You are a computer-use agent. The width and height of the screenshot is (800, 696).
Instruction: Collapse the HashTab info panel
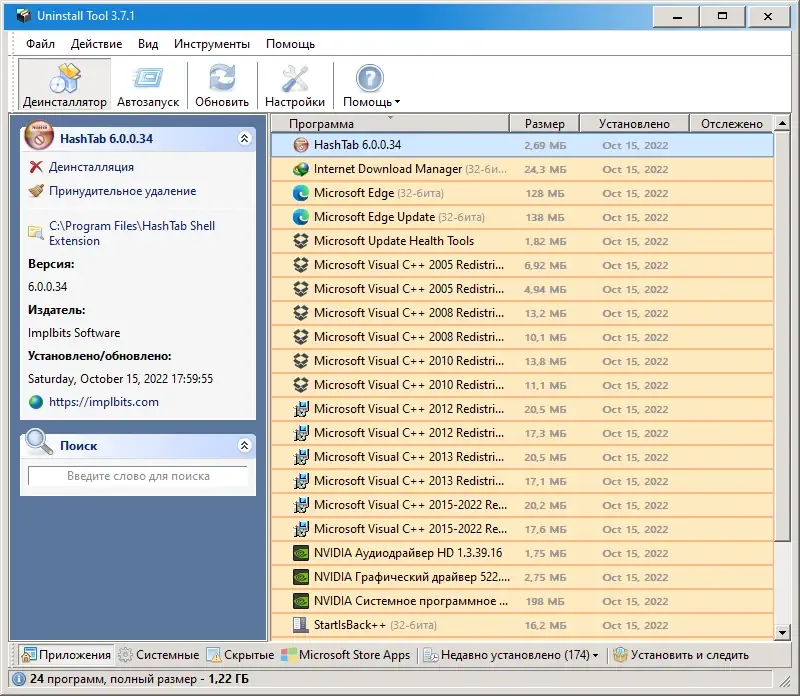point(245,139)
